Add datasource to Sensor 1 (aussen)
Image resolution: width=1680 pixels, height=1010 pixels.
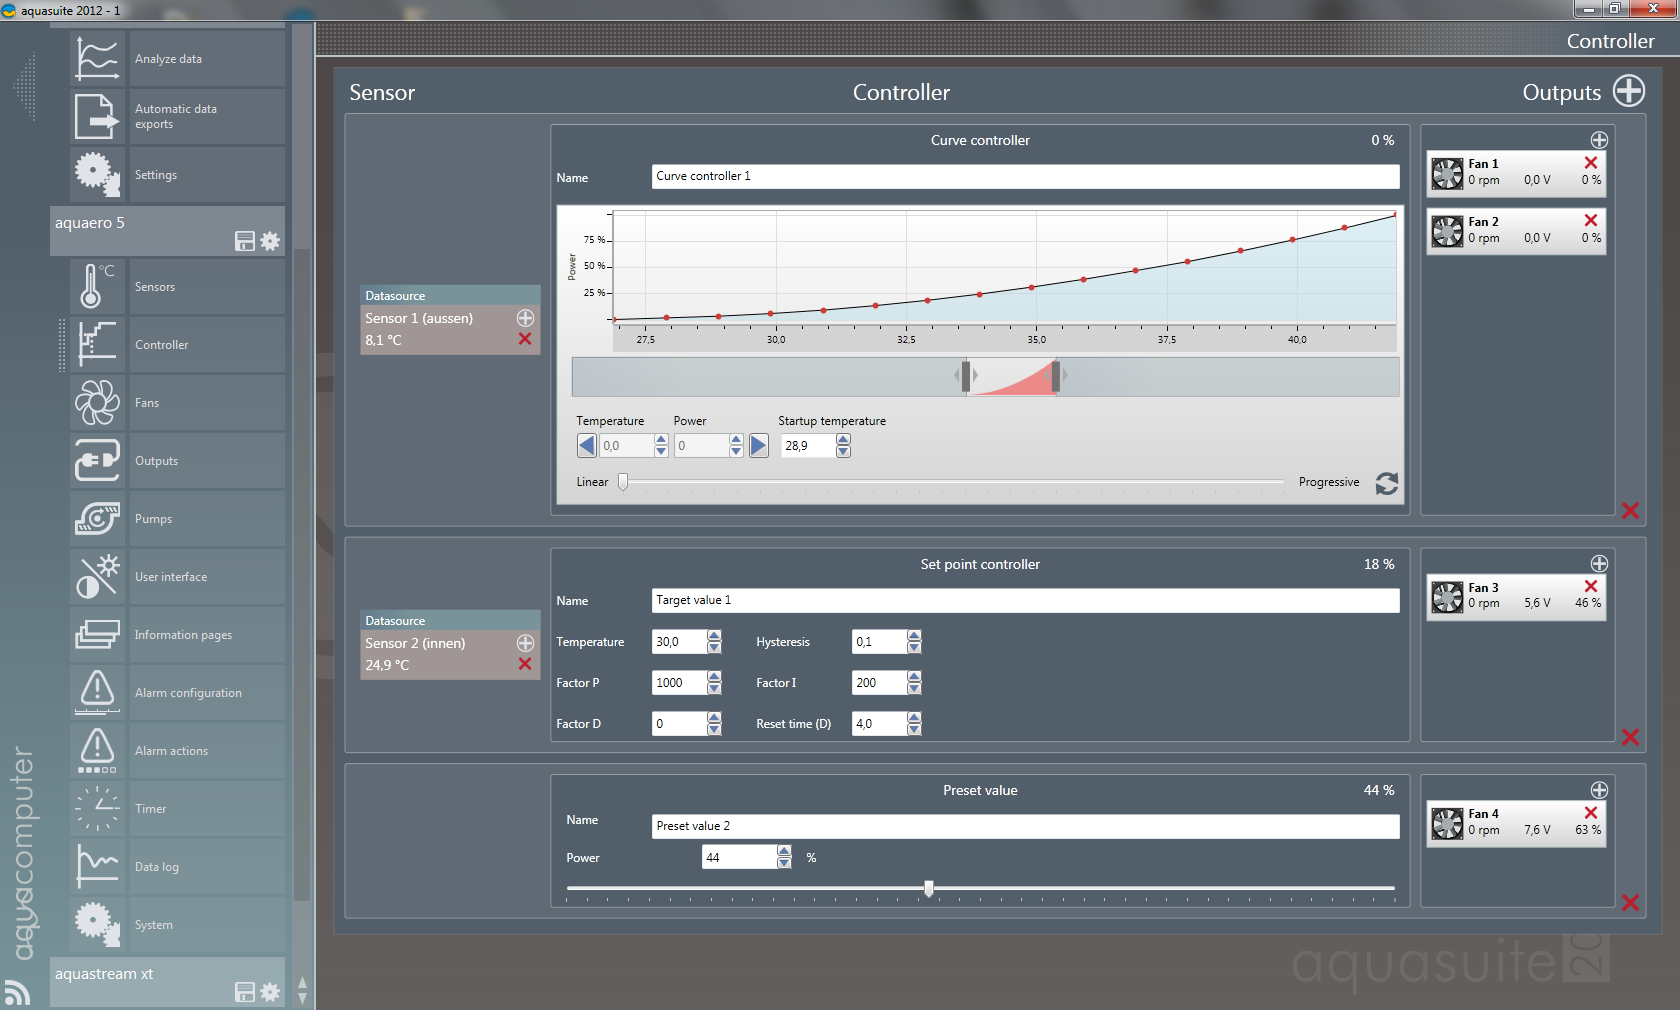click(x=525, y=318)
